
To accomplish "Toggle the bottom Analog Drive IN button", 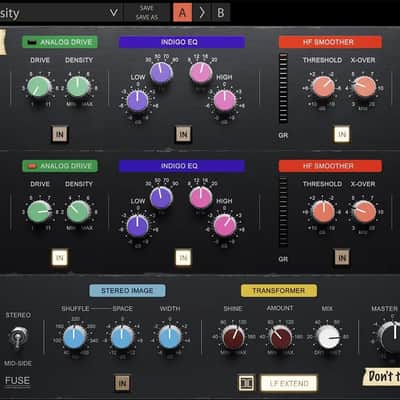I will click(x=60, y=258).
